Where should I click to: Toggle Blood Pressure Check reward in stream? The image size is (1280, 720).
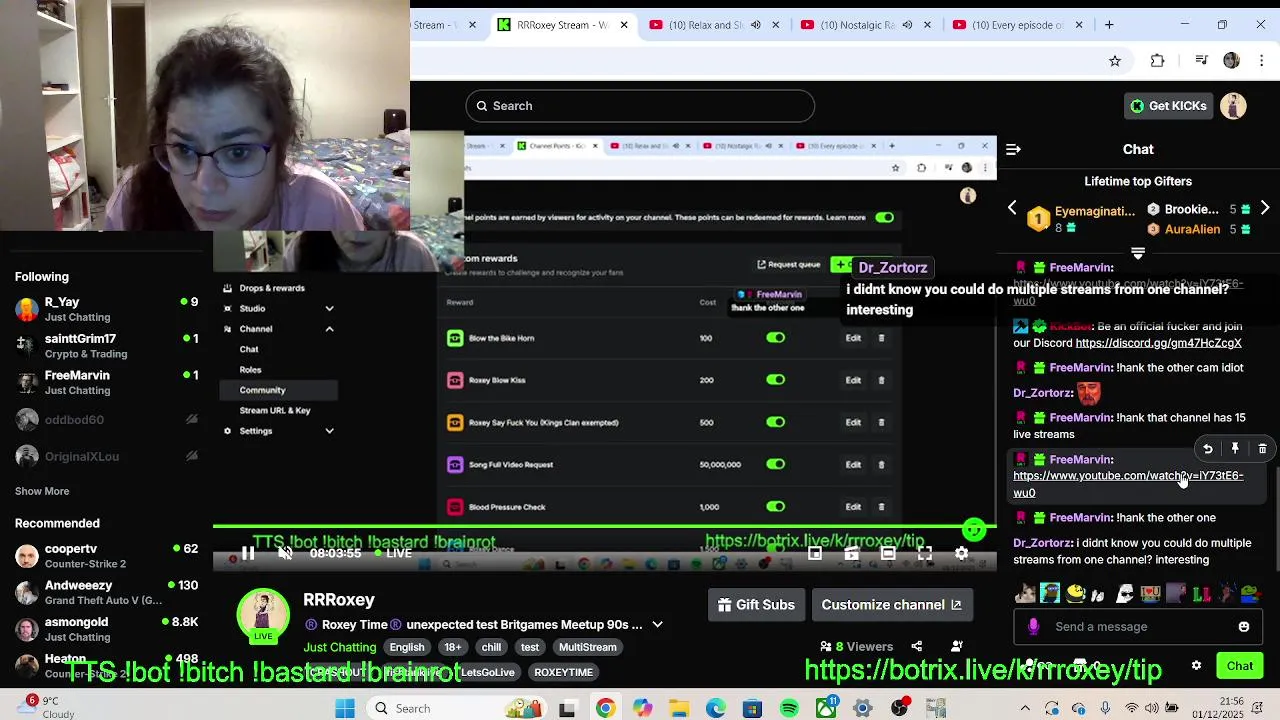point(776,507)
